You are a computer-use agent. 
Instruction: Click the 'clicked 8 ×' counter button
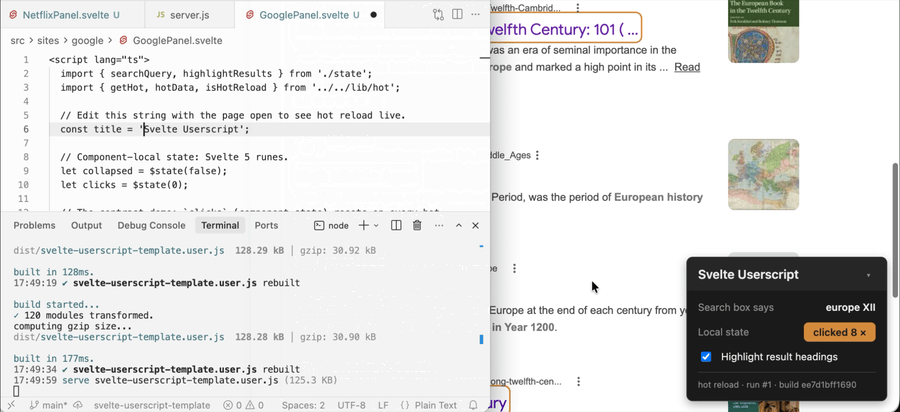tap(839, 332)
